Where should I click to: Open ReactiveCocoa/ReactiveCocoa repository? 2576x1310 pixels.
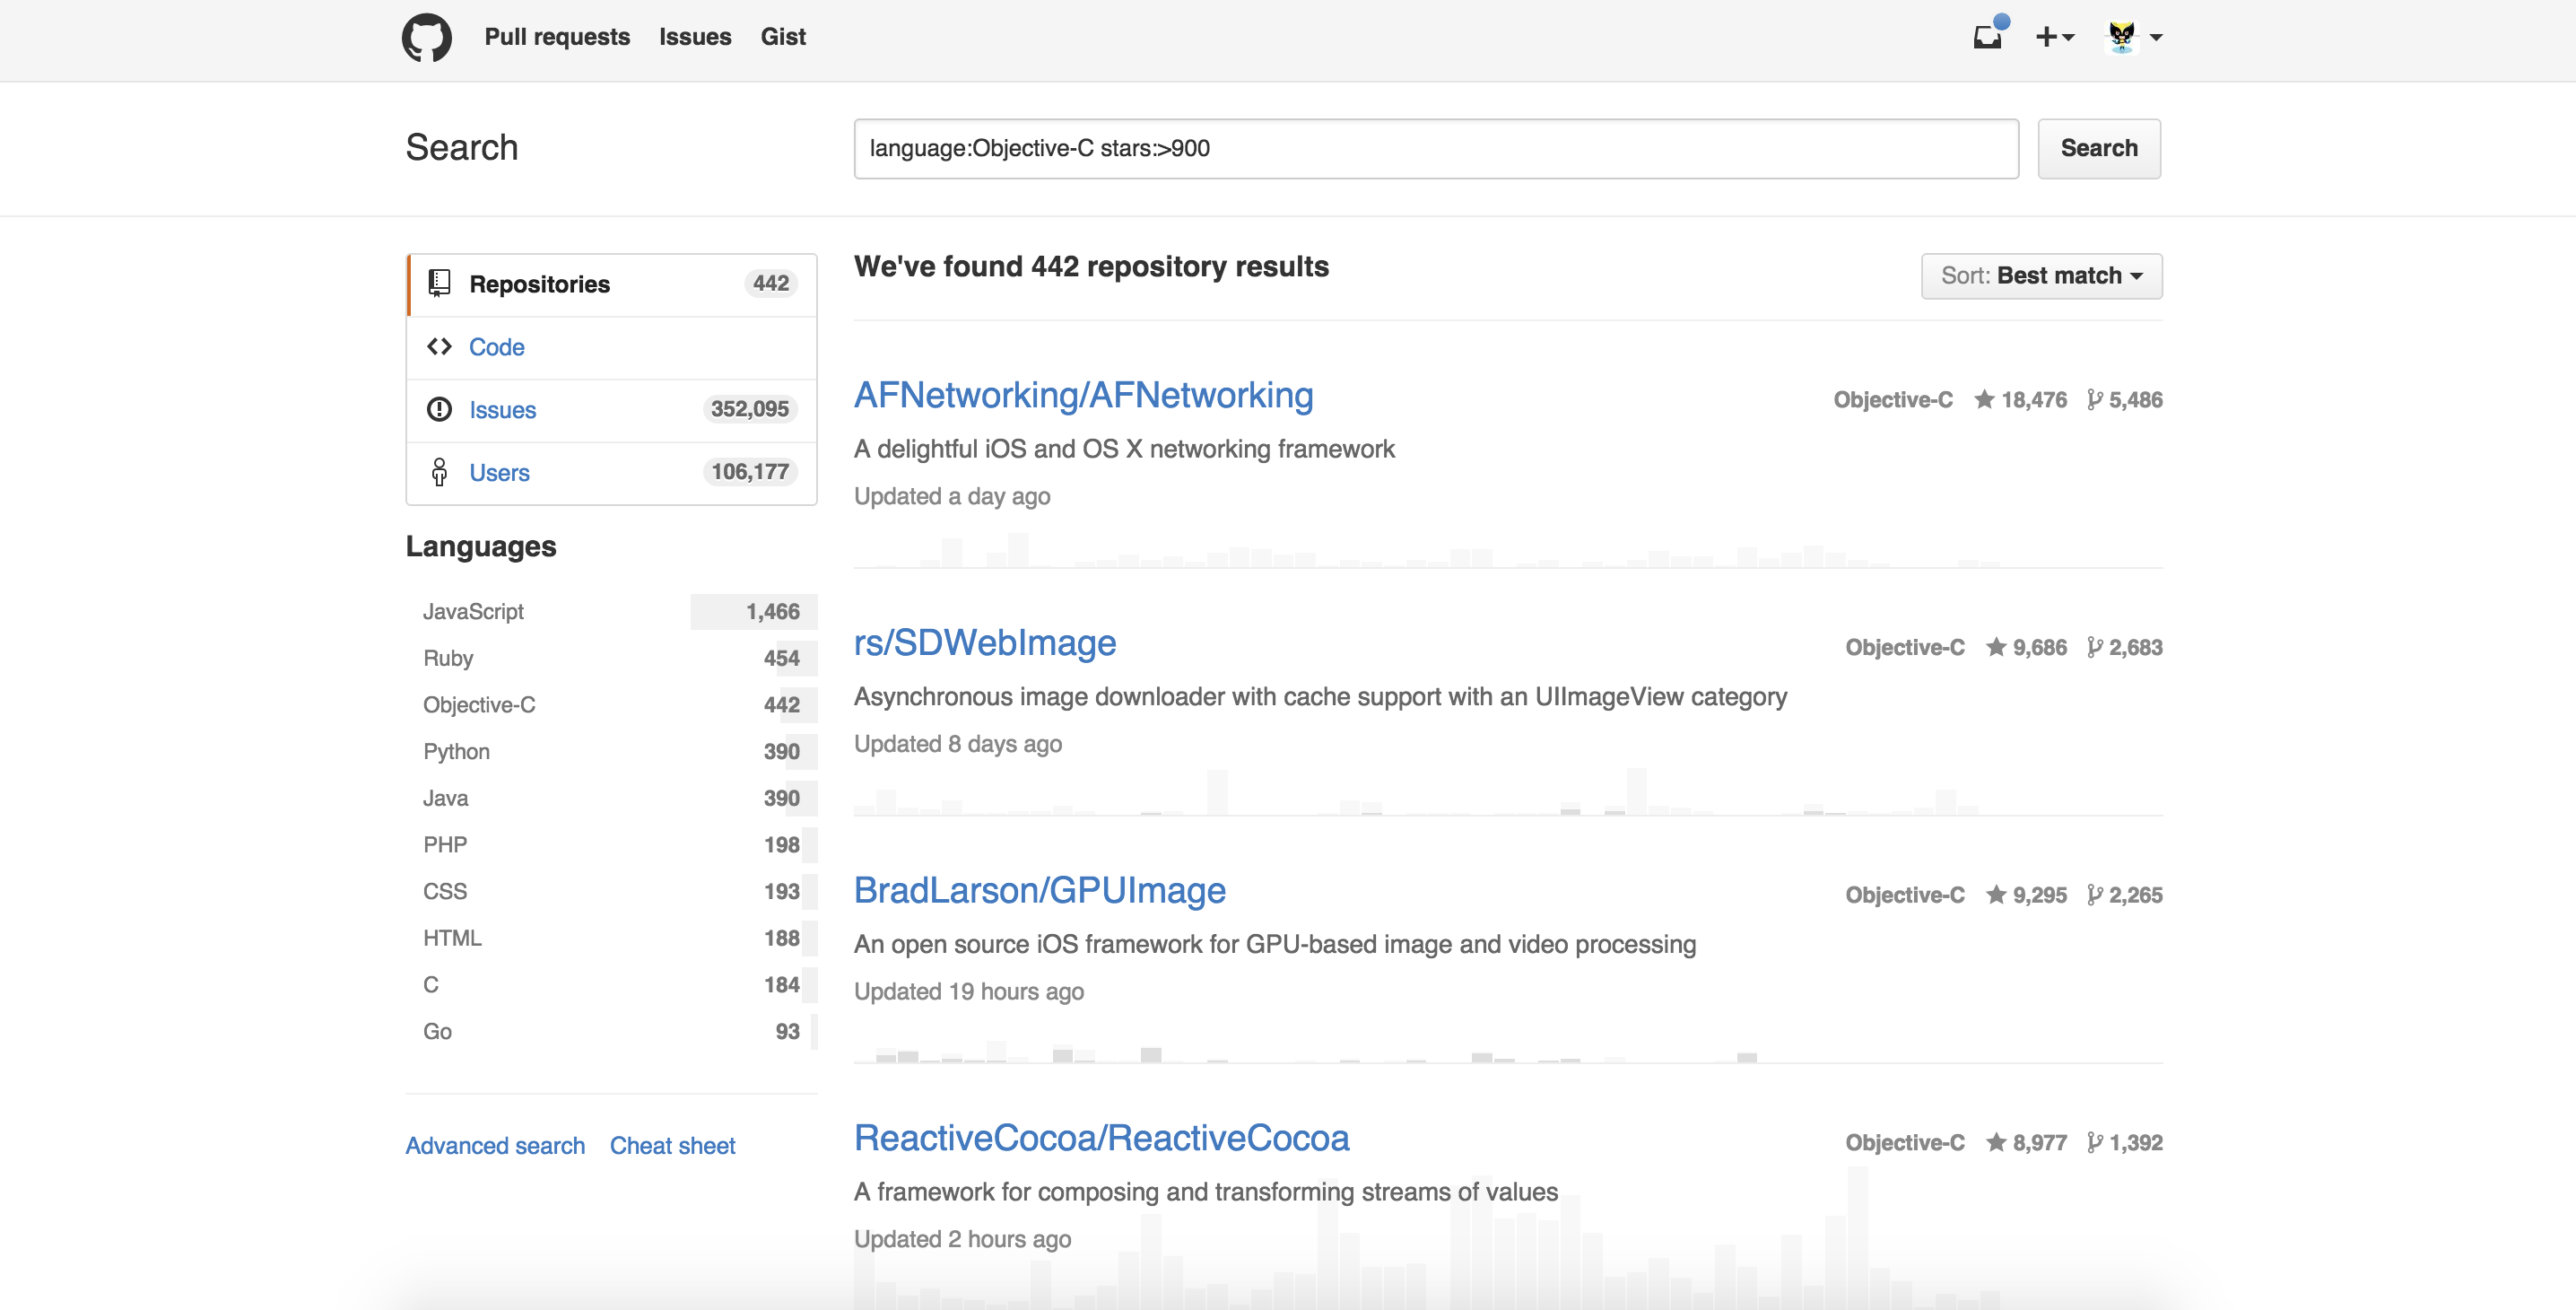1101,1139
